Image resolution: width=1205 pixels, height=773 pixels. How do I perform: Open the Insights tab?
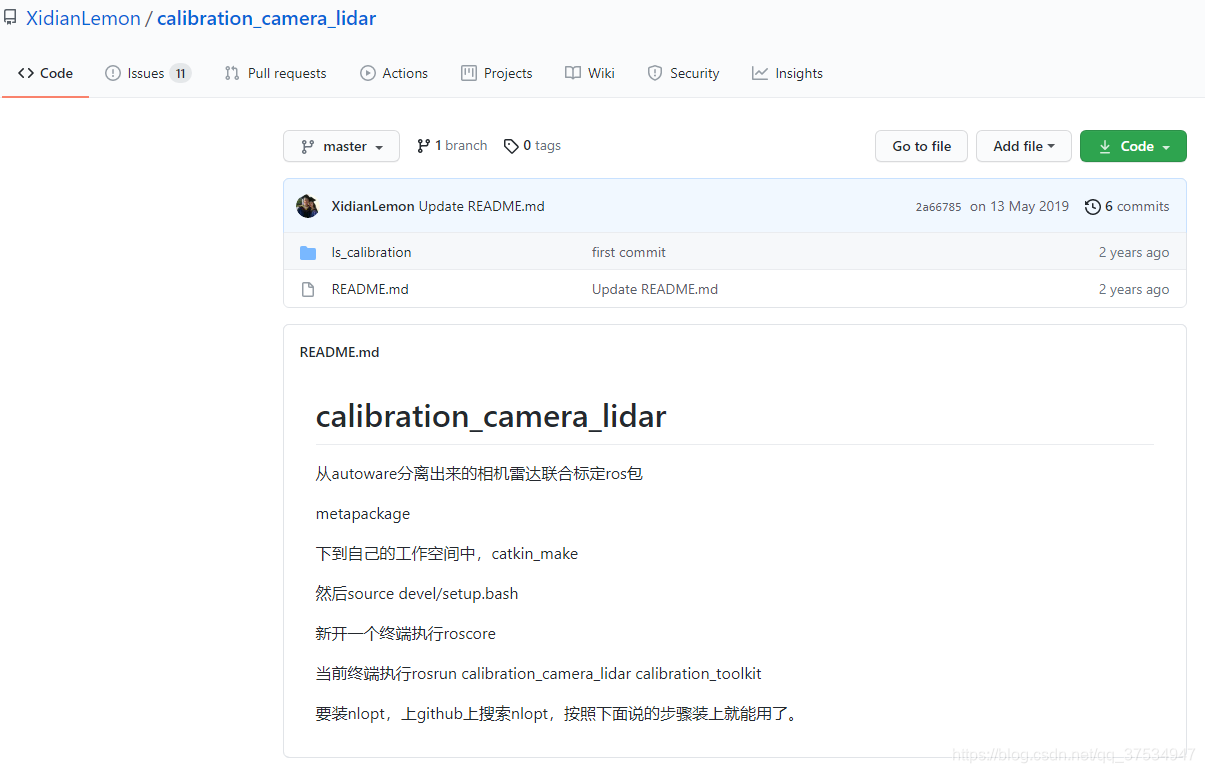[x=788, y=73]
